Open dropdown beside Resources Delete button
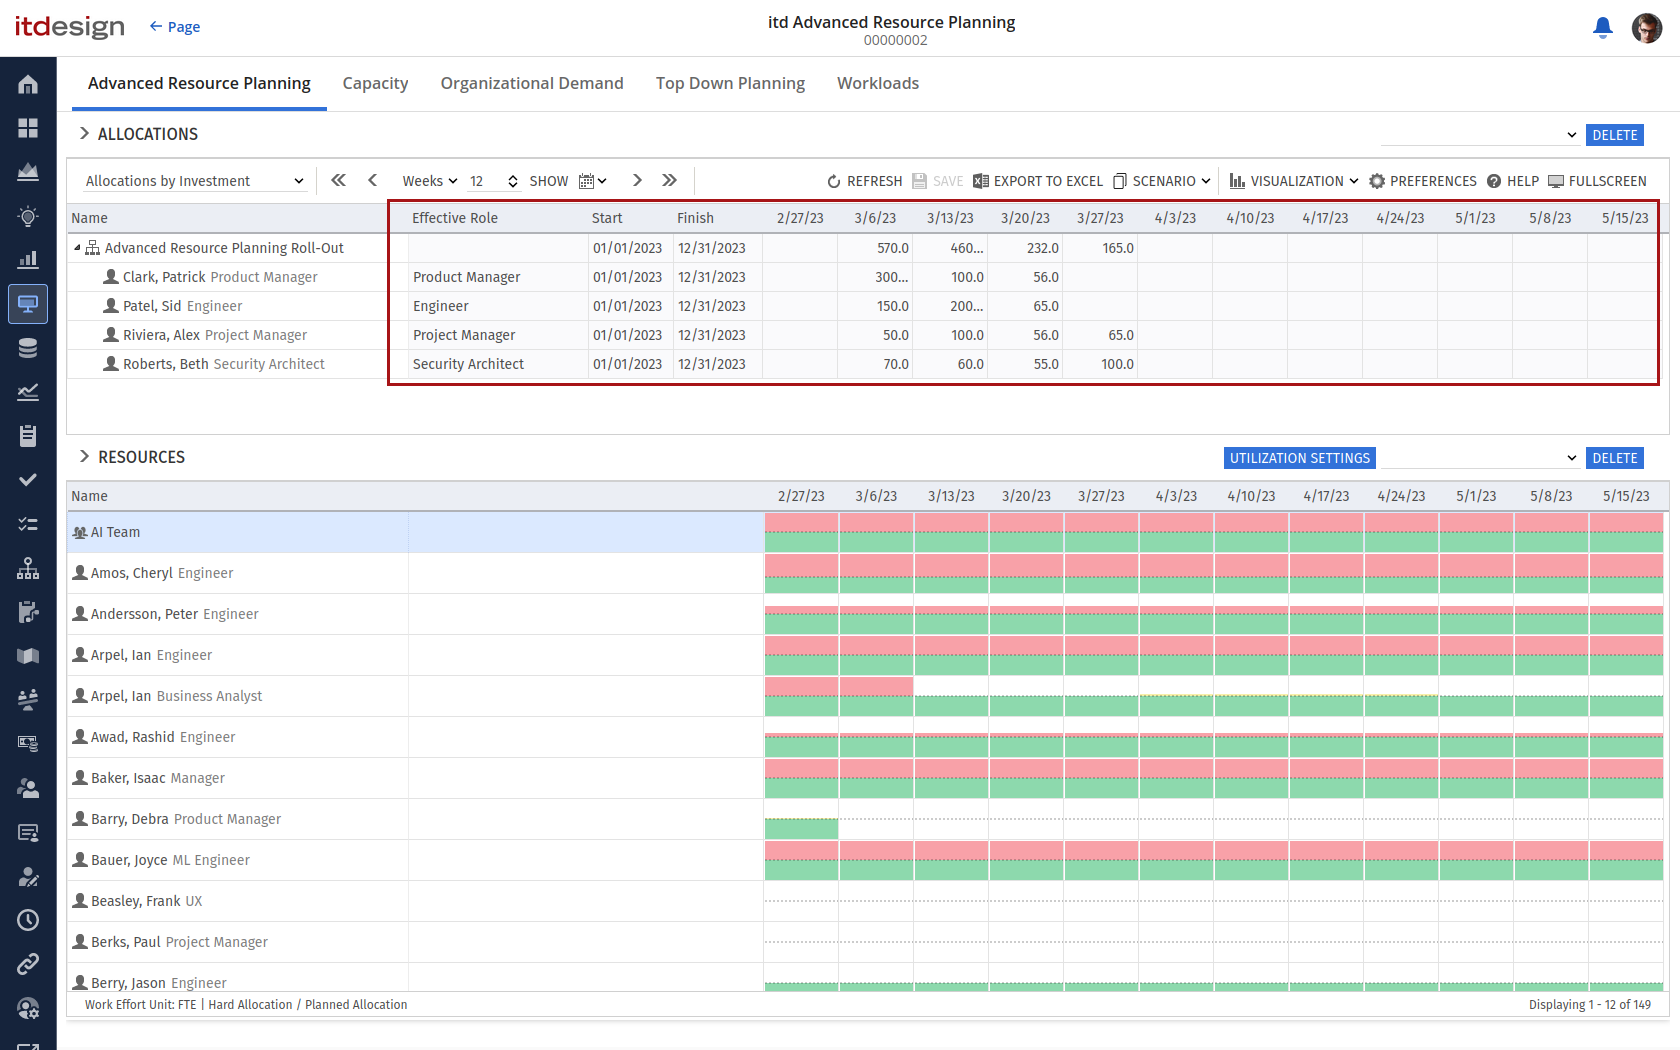Viewport: 1680px width, 1050px height. (1480, 458)
